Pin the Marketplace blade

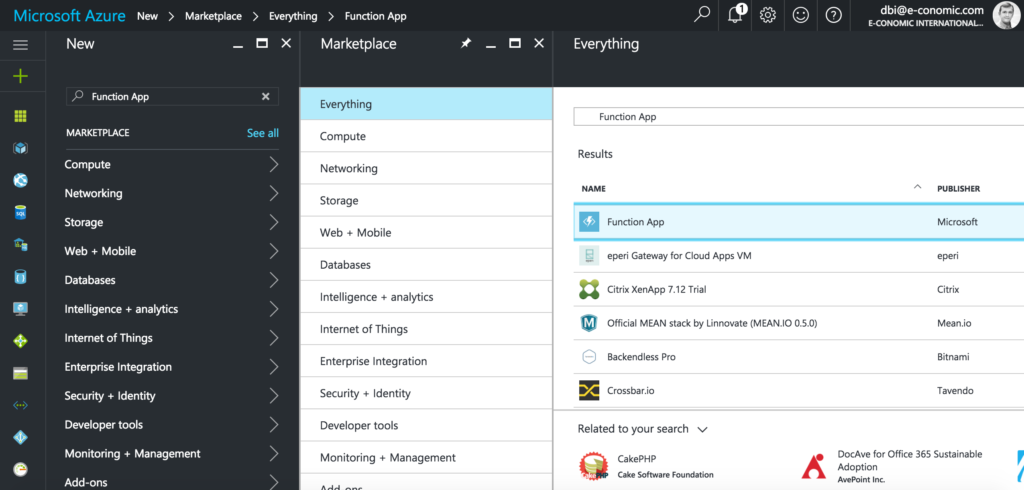pos(465,44)
